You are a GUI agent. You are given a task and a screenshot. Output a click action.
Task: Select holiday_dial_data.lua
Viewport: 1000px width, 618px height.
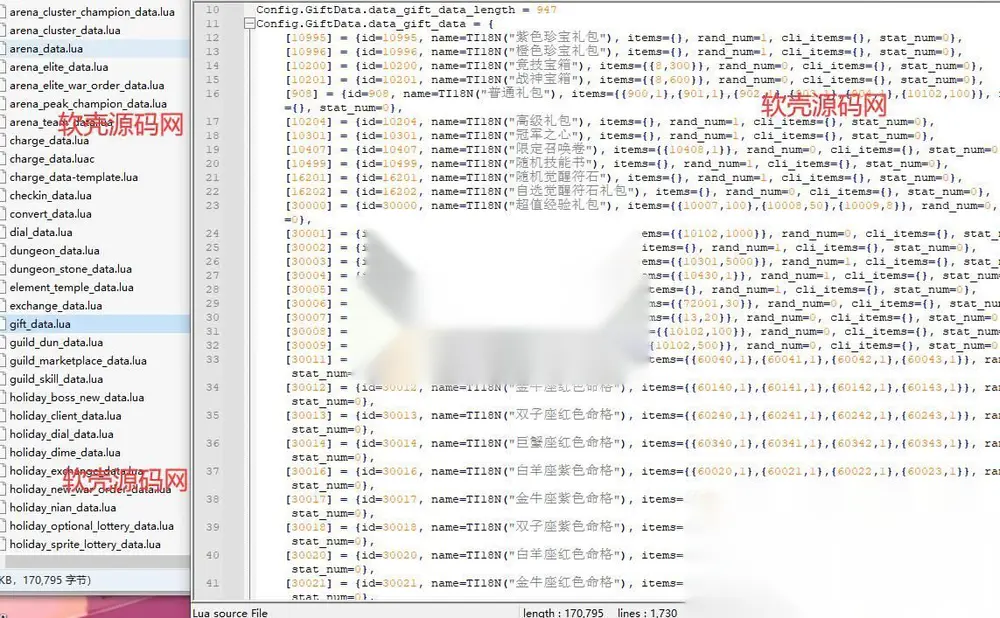click(61, 434)
